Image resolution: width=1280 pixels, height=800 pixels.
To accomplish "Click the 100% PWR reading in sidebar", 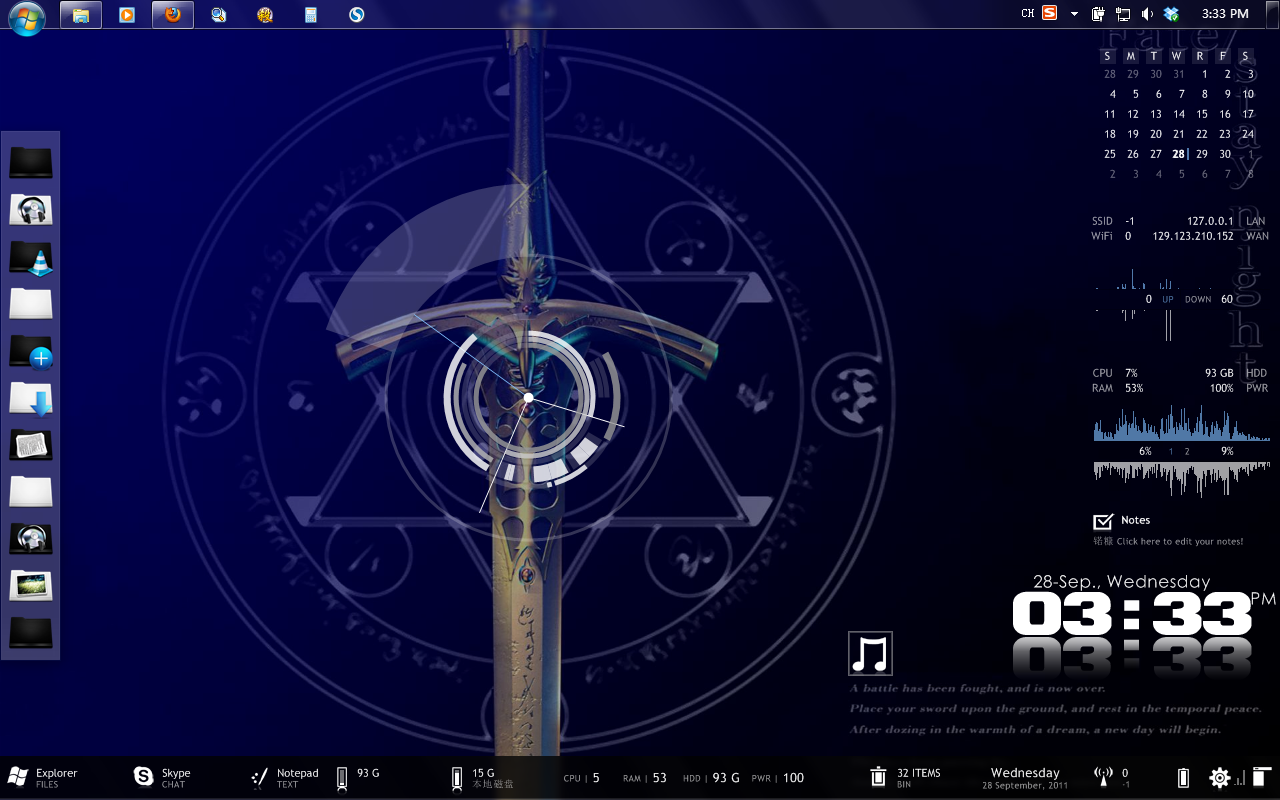I will 1222,388.
